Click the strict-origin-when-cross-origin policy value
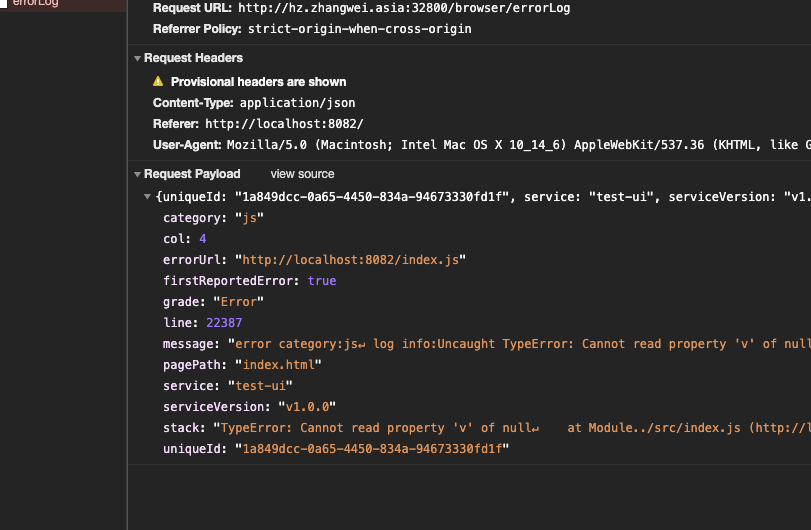The width and height of the screenshot is (811, 530). coord(359,29)
